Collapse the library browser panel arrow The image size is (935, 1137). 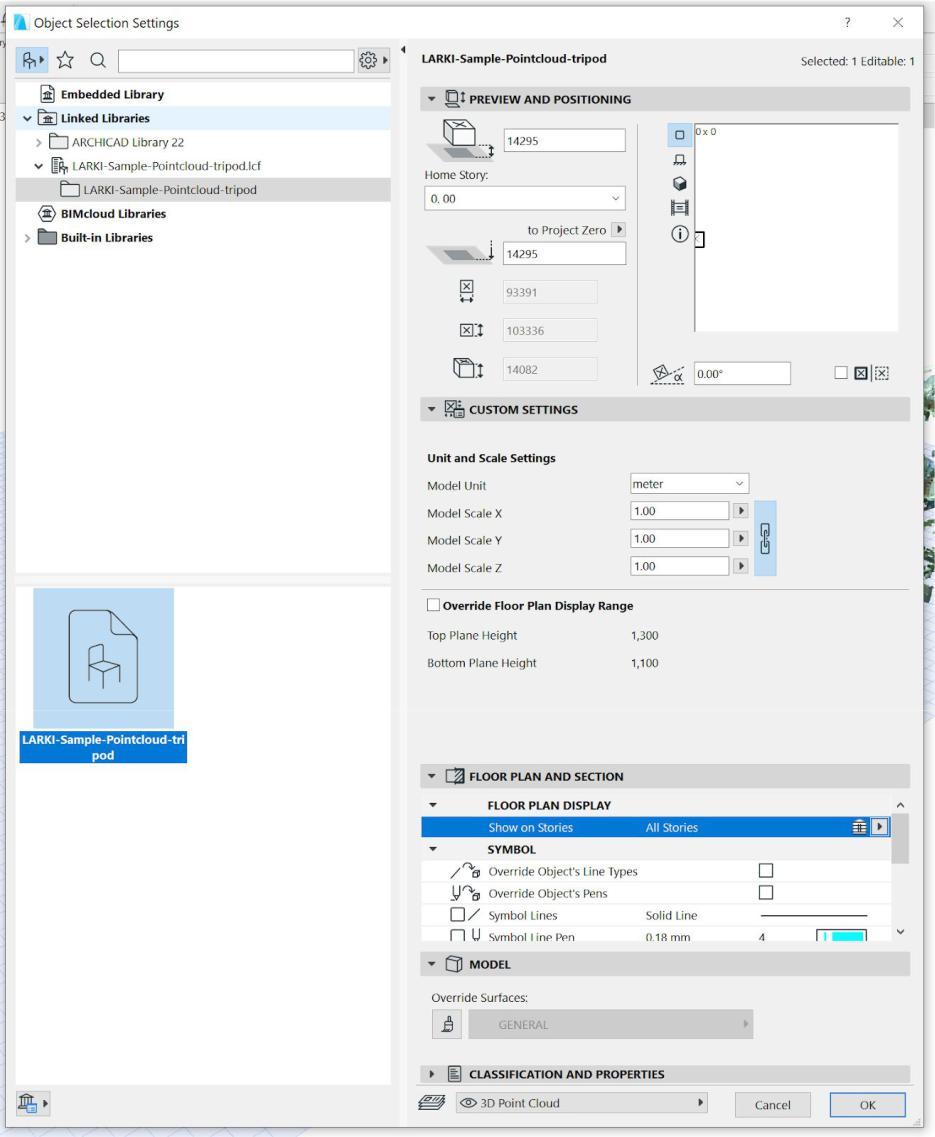(403, 50)
